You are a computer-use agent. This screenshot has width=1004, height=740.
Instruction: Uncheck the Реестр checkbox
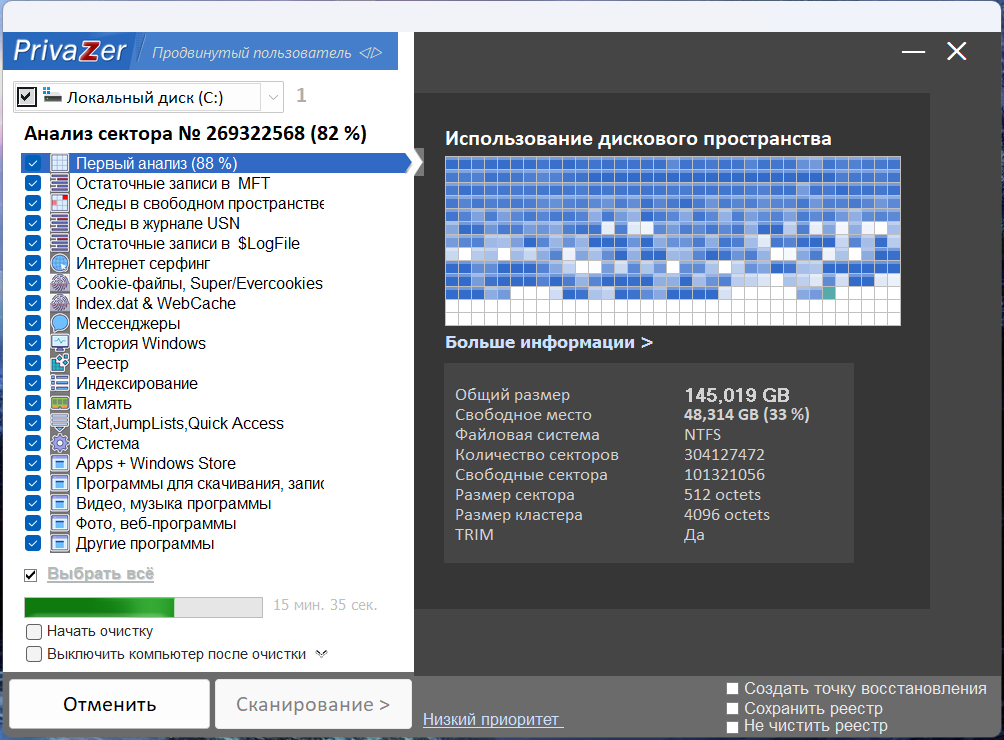click(x=33, y=363)
